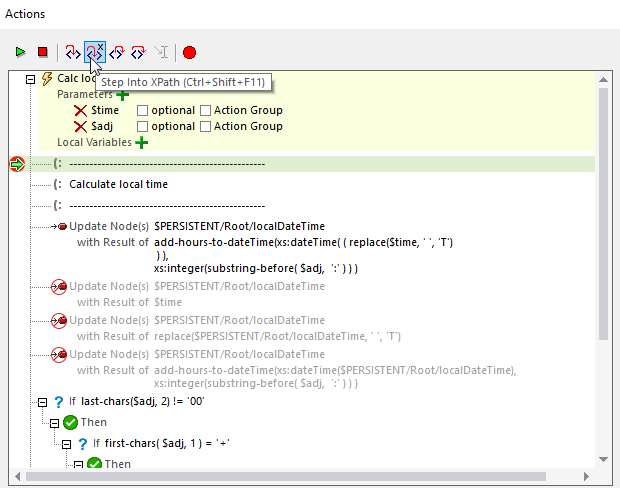Enable optional checkbox for $time
The width and height of the screenshot is (620, 488).
143,110
